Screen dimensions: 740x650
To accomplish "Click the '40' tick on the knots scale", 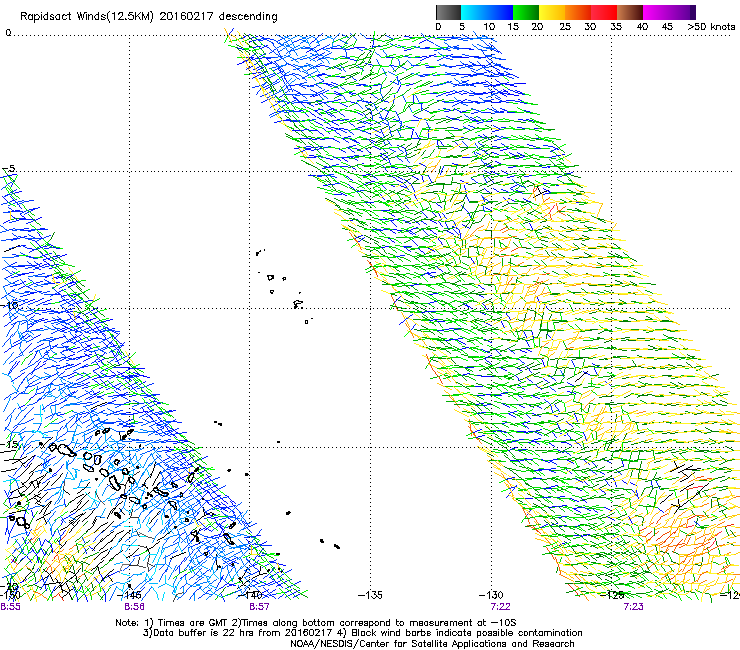I will [642, 26].
